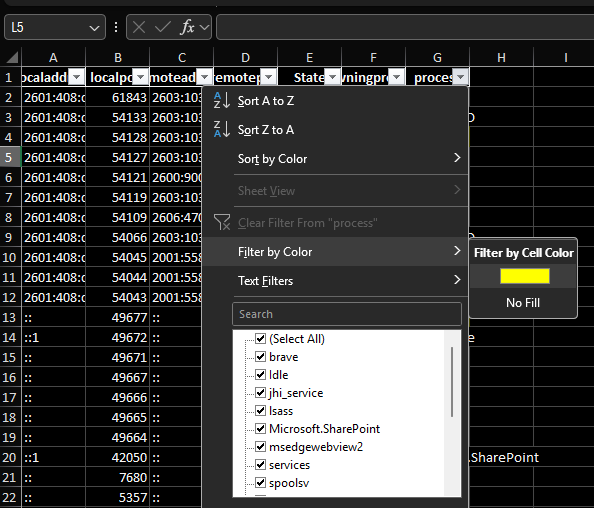Uncheck the jhi_service checkbox
The height and width of the screenshot is (508, 594).
pyautogui.click(x=260, y=392)
